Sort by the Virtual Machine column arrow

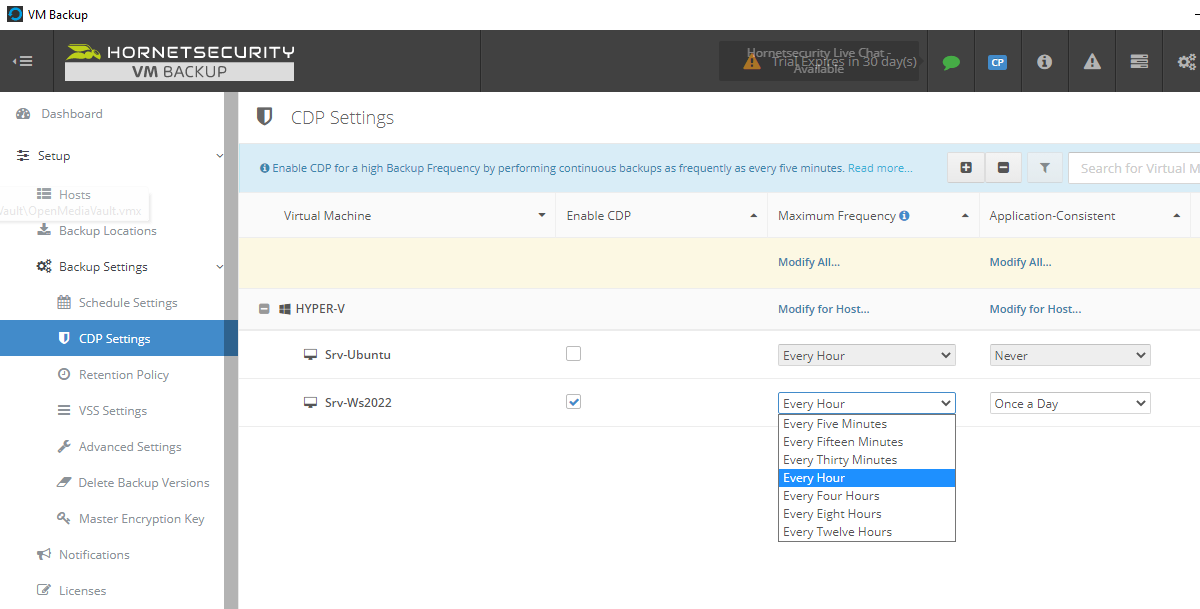542,216
